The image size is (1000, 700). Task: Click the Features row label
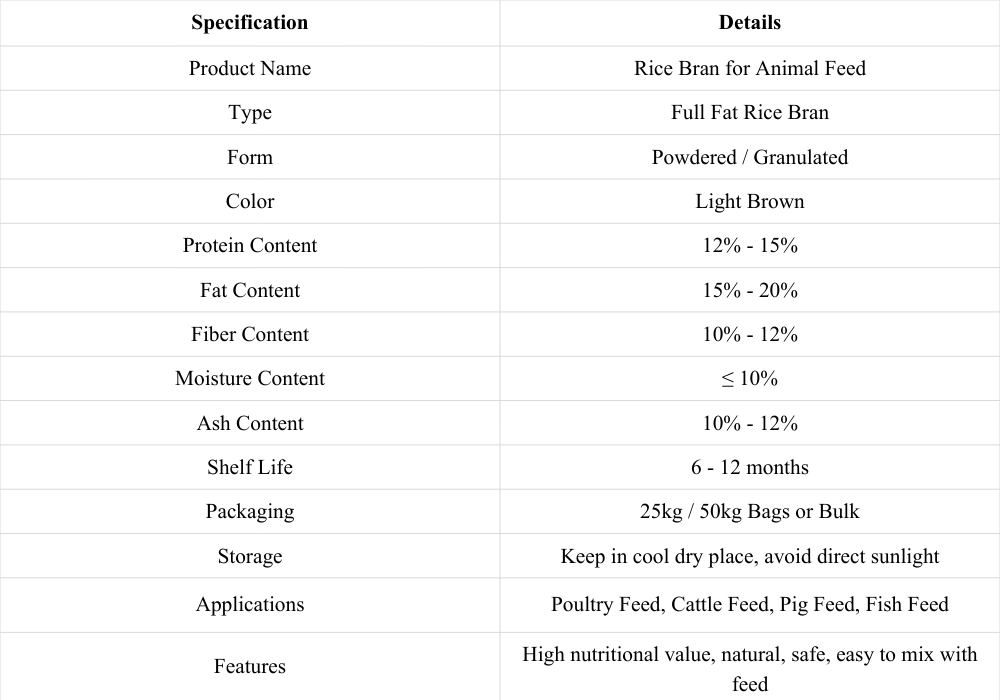[x=249, y=666]
